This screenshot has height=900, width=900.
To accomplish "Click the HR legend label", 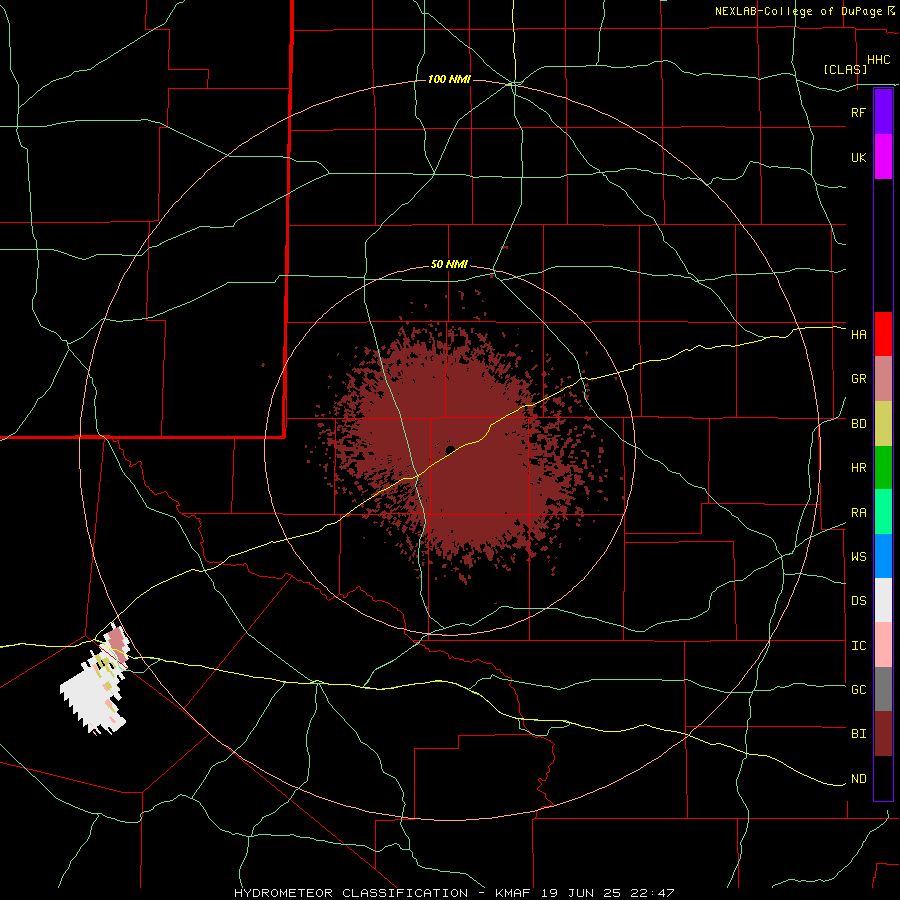I will [858, 468].
